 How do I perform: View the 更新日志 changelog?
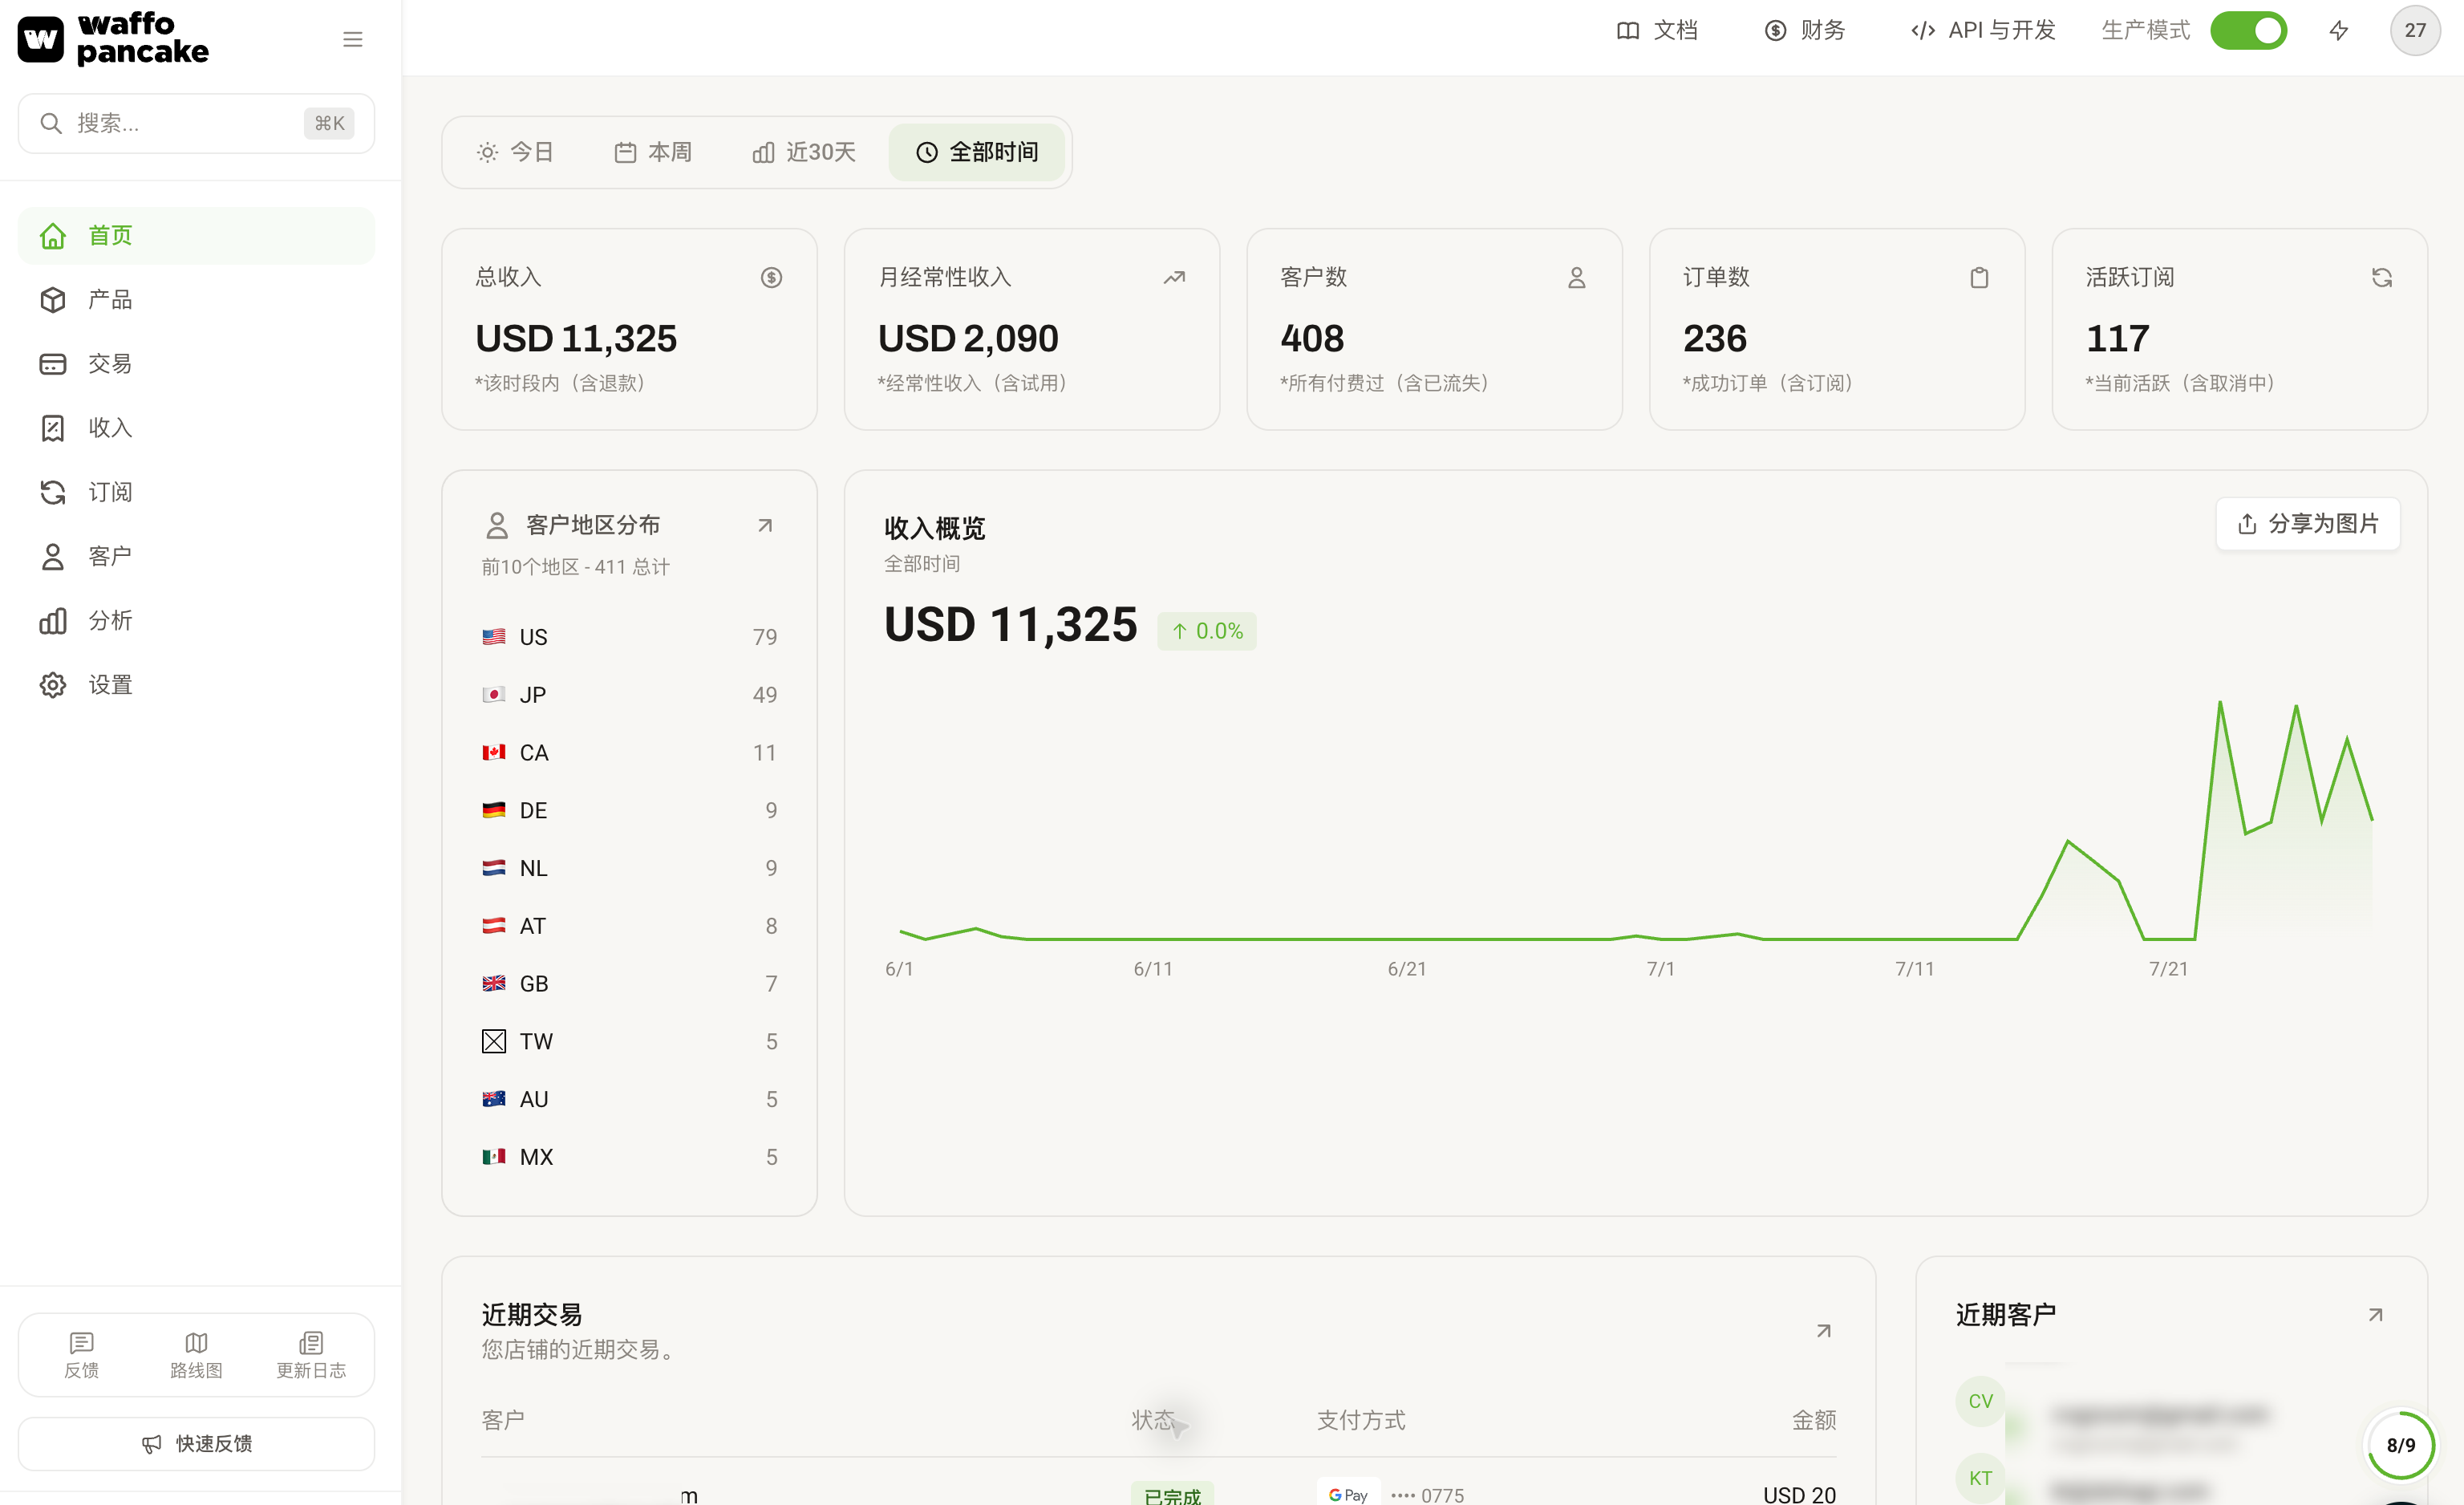pos(311,1355)
